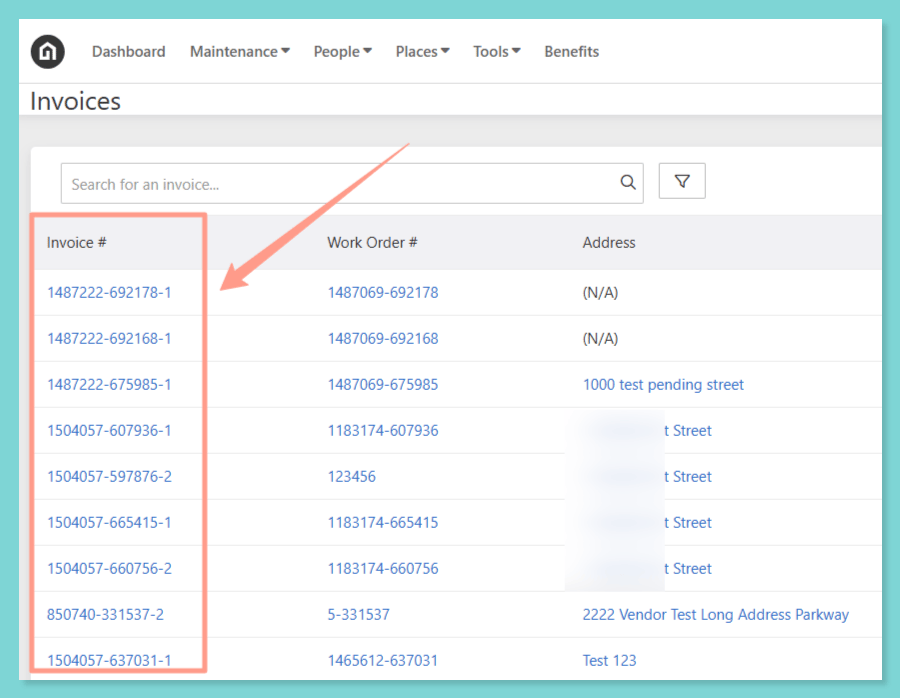The height and width of the screenshot is (698, 900).
Task: Open work order 1487069-692178
Action: (x=383, y=293)
